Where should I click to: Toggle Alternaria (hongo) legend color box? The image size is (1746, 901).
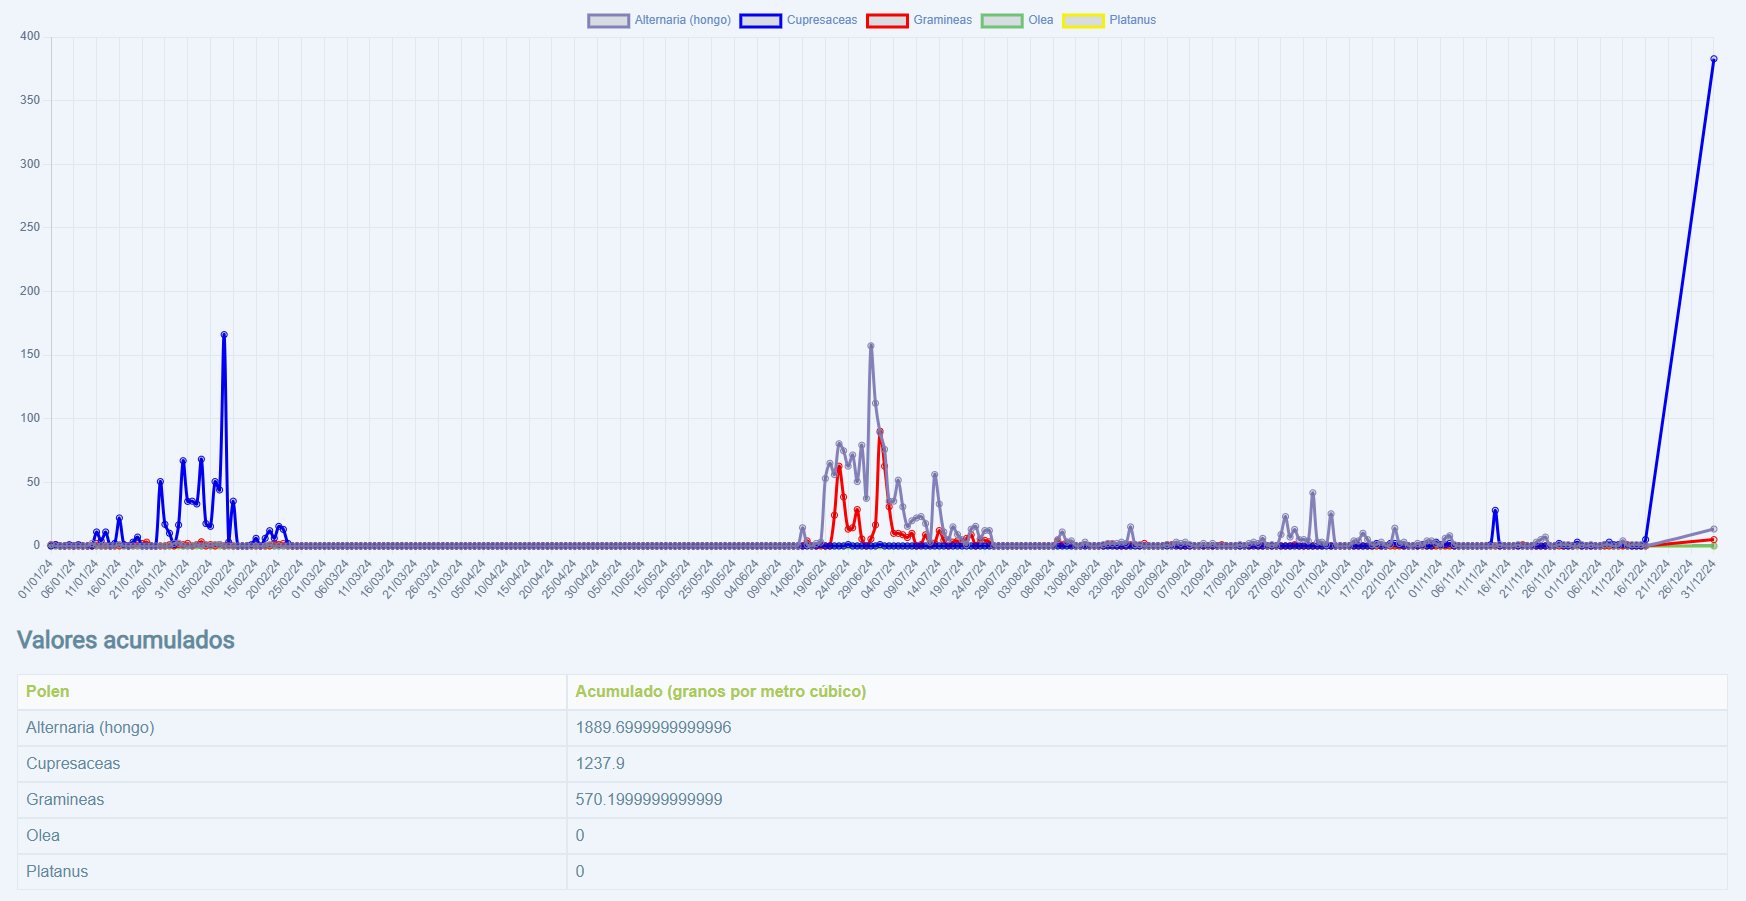(x=608, y=21)
